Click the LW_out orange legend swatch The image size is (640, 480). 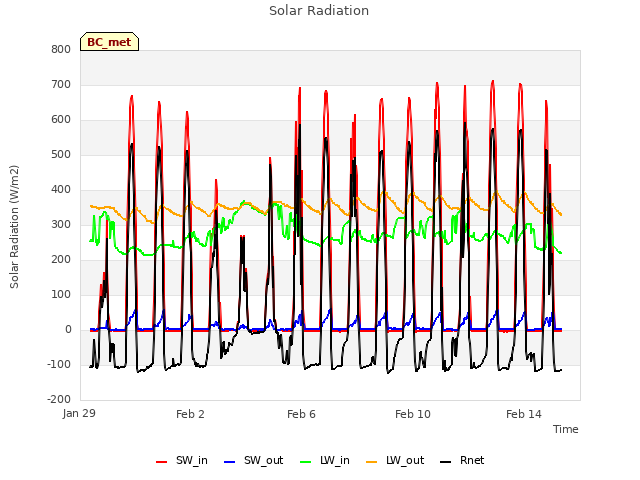pos(371,462)
